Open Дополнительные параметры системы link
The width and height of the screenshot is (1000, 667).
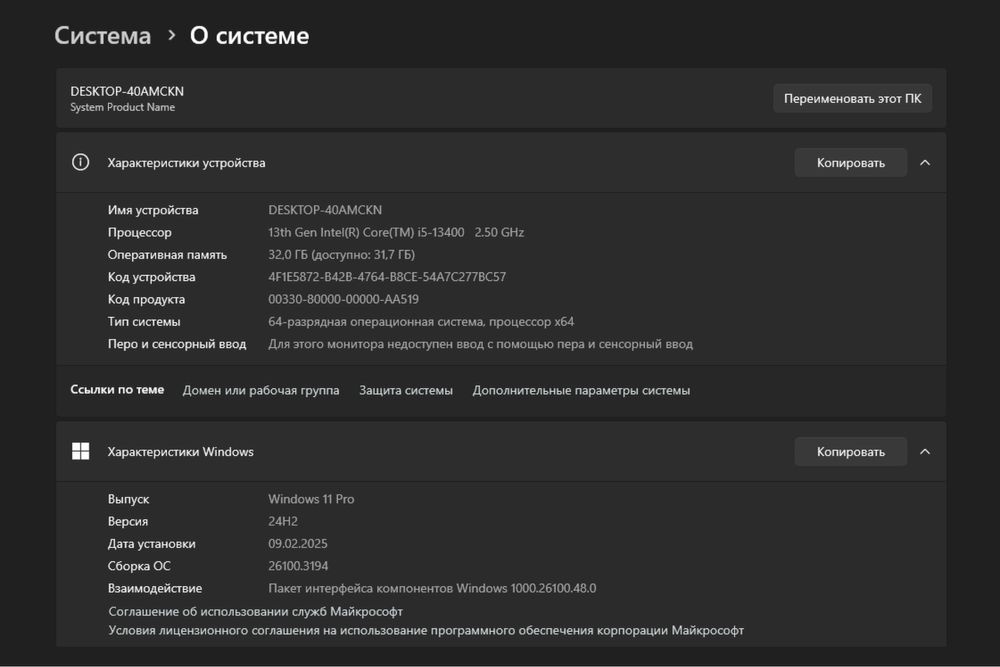tap(581, 390)
